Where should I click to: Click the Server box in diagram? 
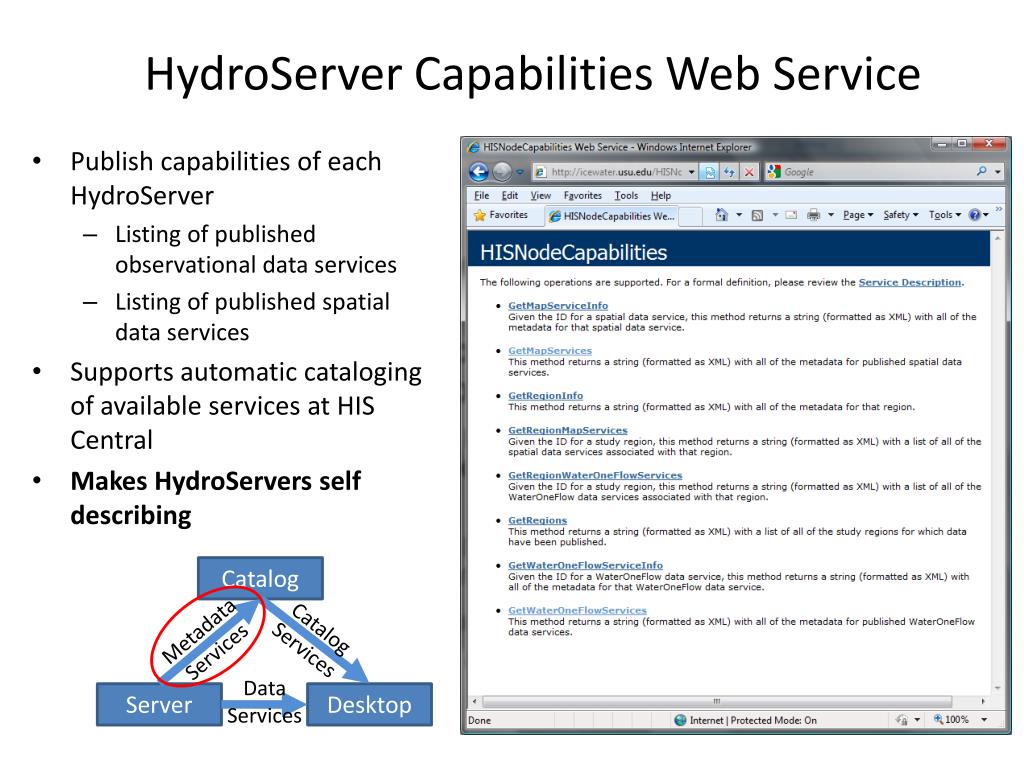point(159,705)
